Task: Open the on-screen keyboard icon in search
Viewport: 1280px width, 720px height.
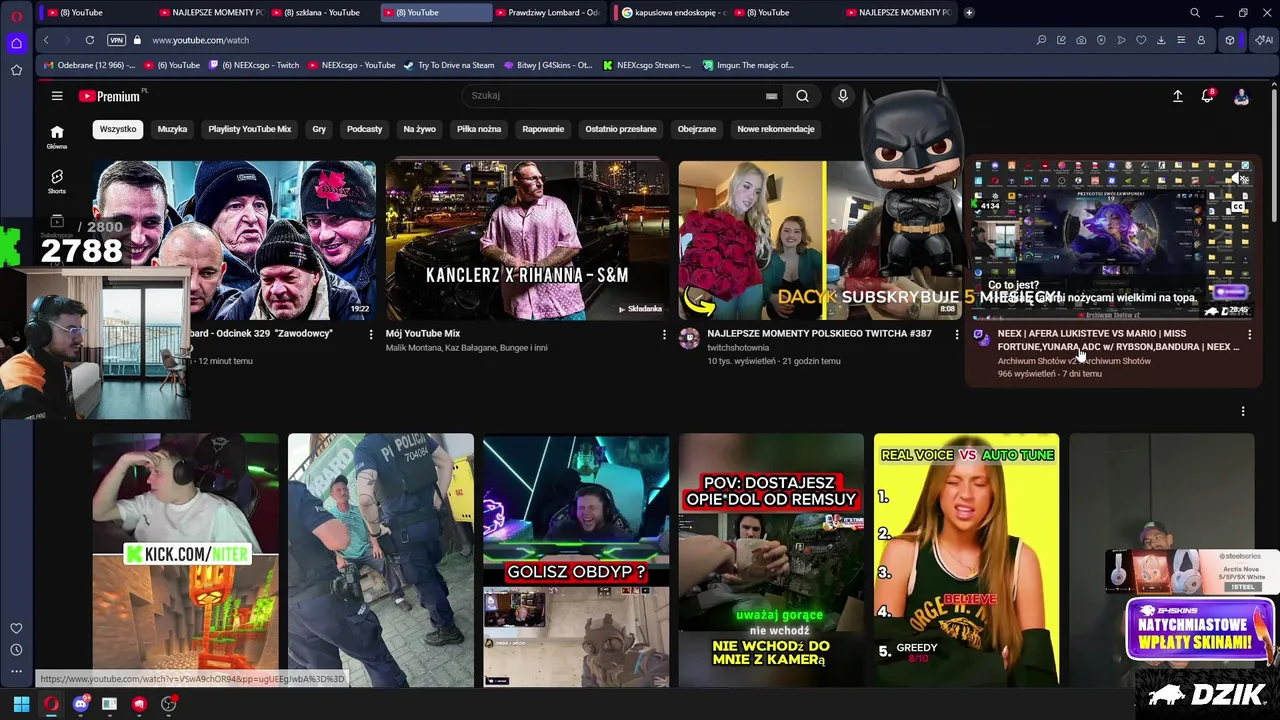Action: tap(771, 96)
